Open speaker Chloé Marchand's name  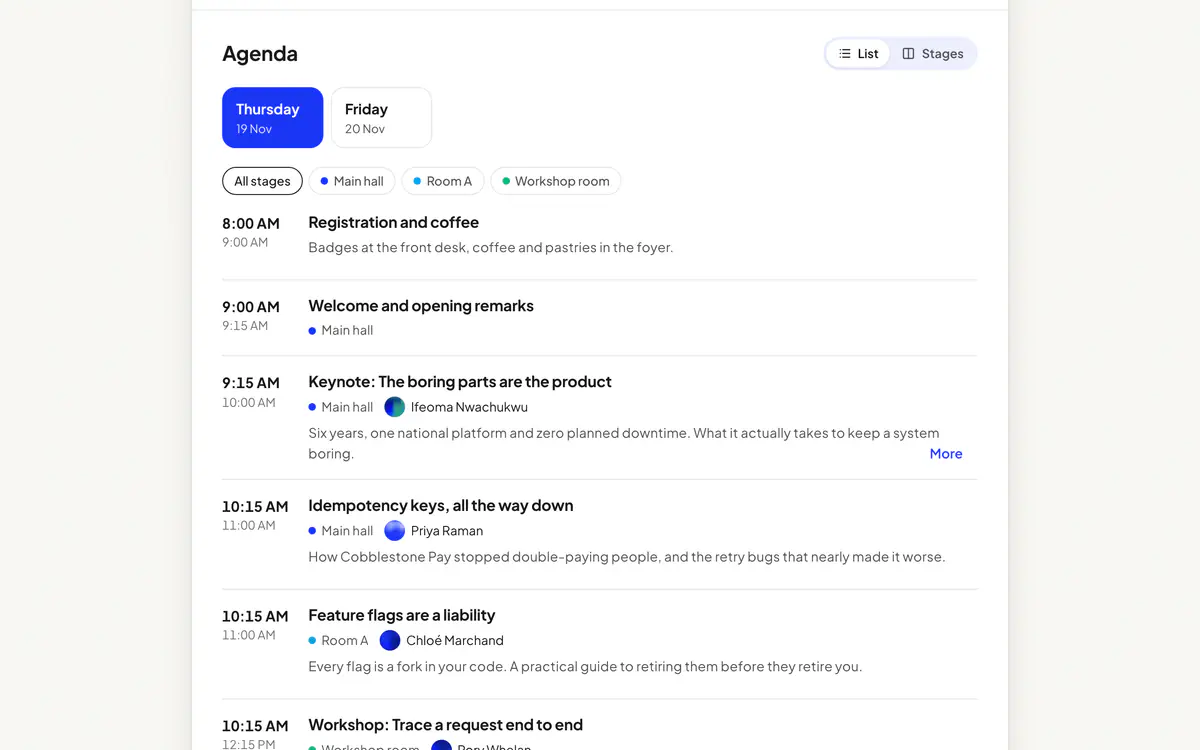(x=455, y=641)
